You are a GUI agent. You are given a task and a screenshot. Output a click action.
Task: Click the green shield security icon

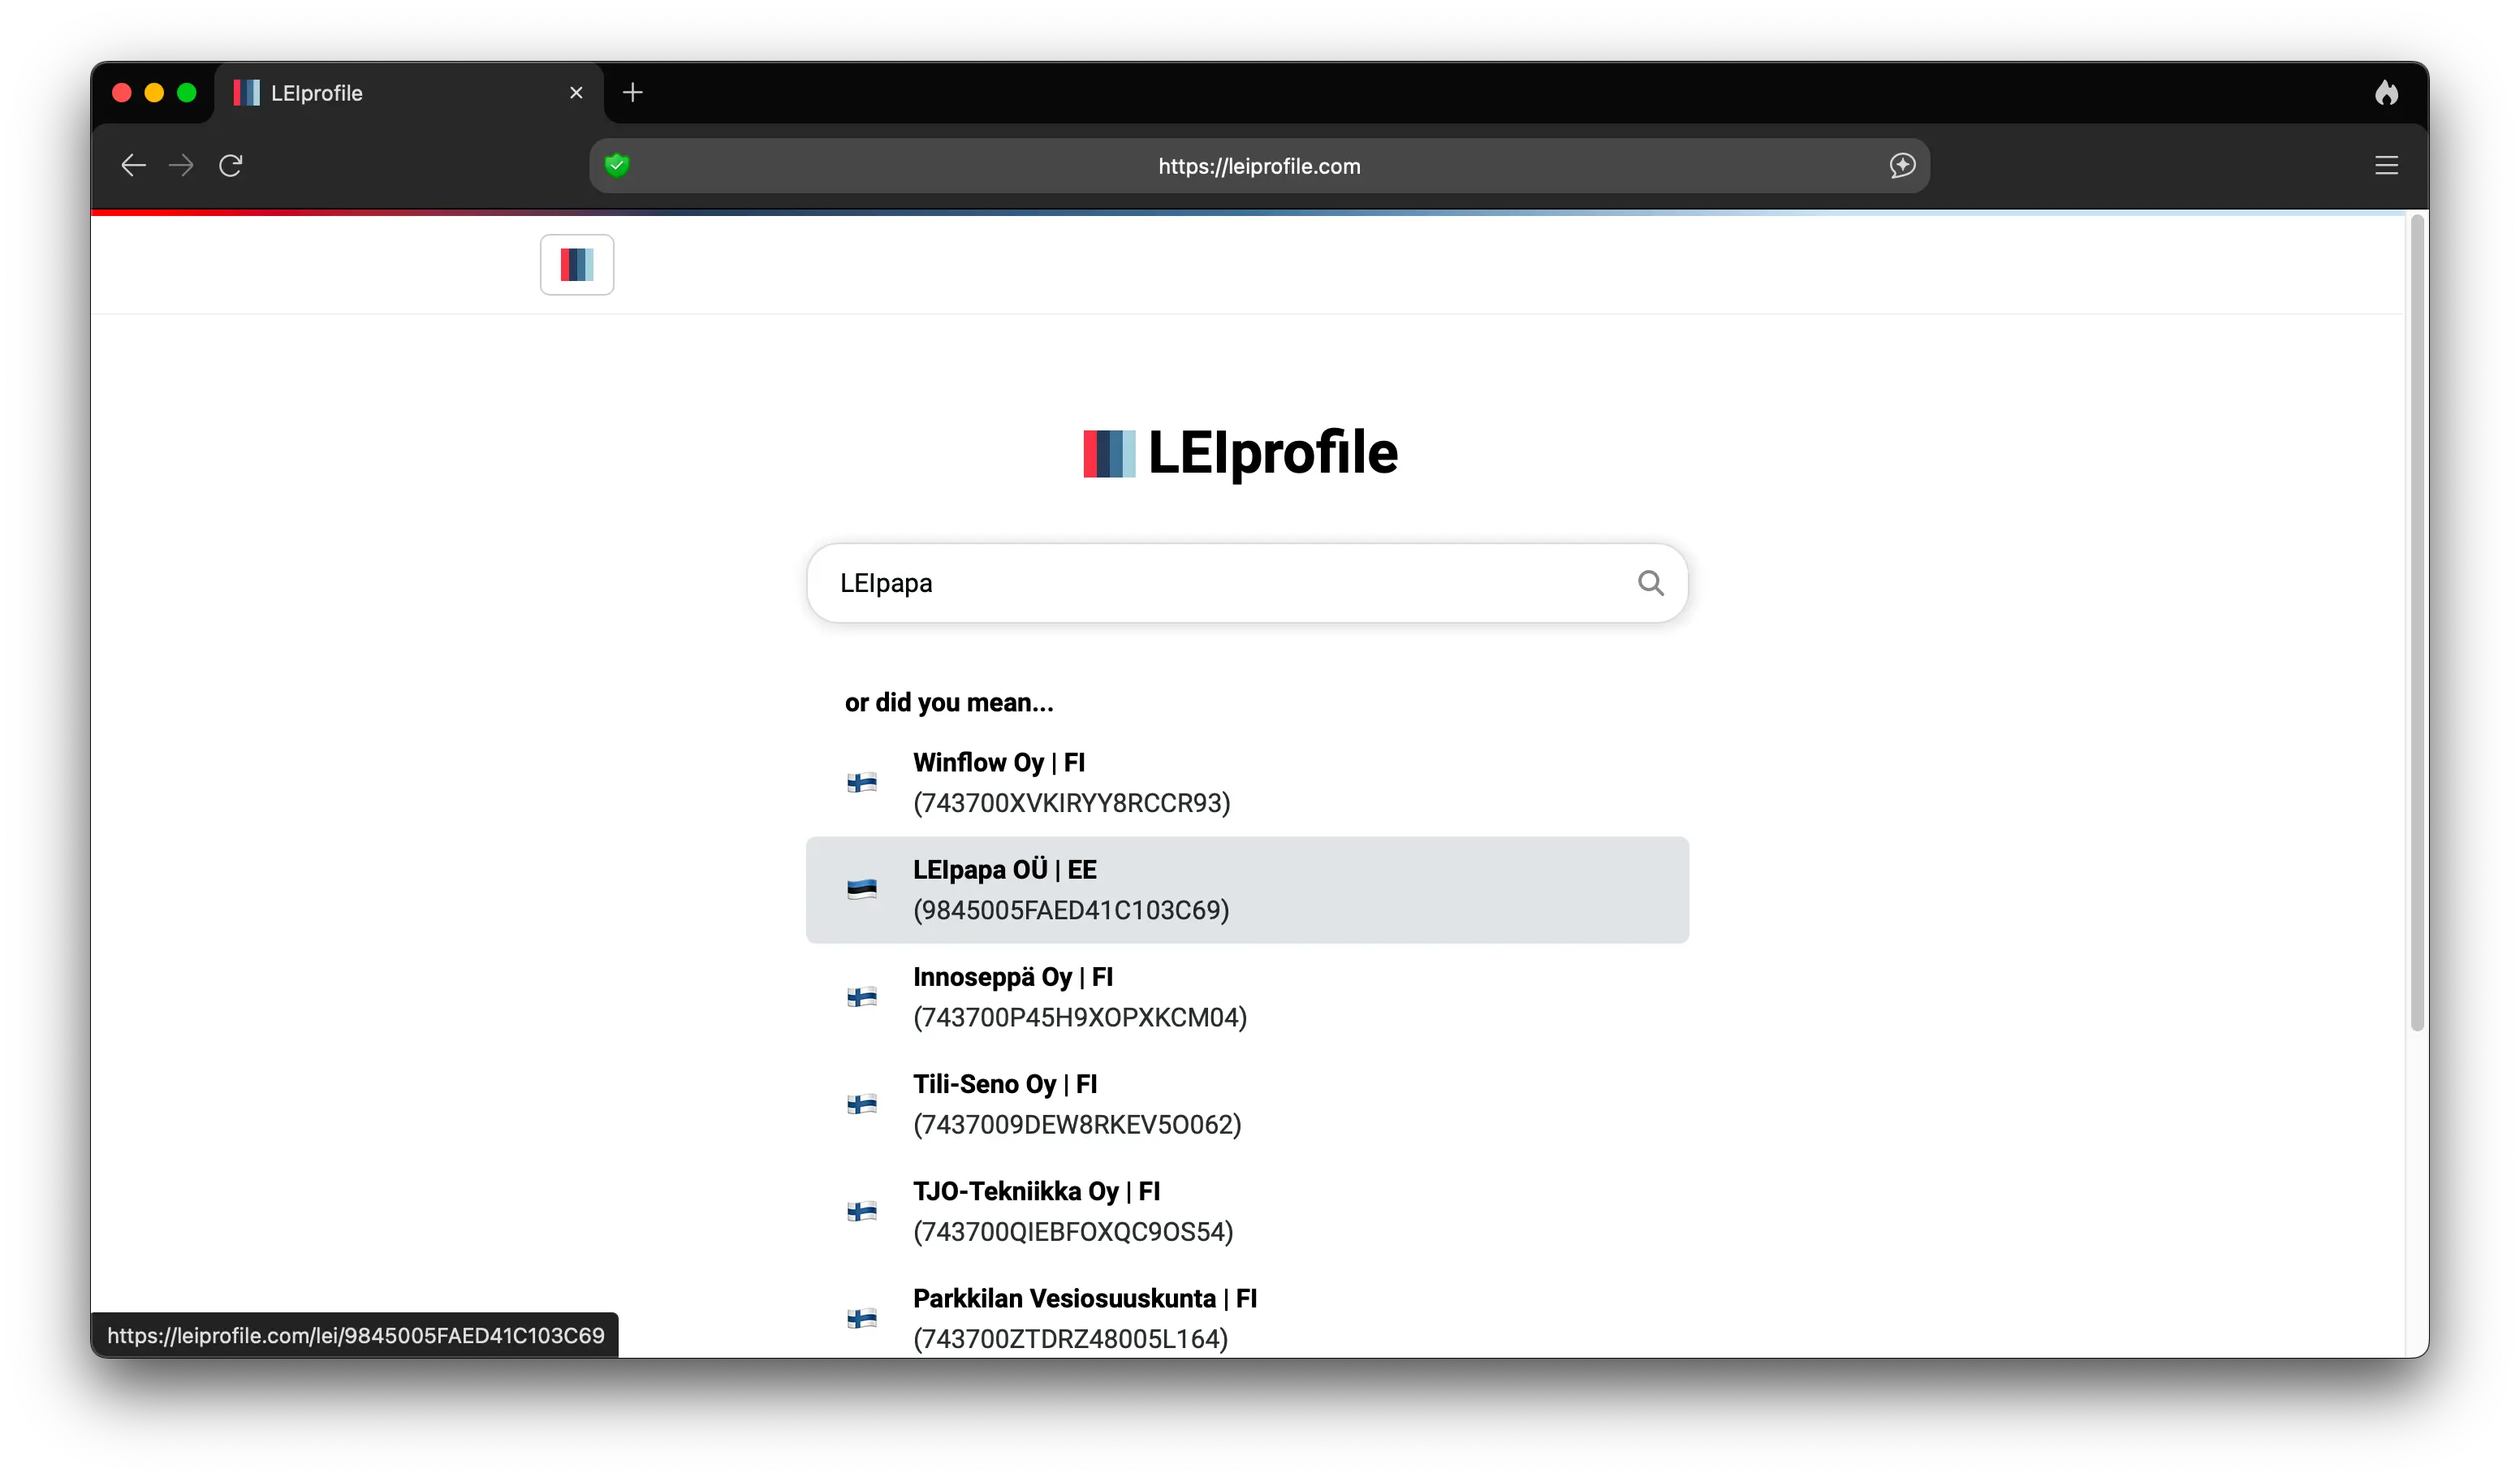tap(617, 165)
